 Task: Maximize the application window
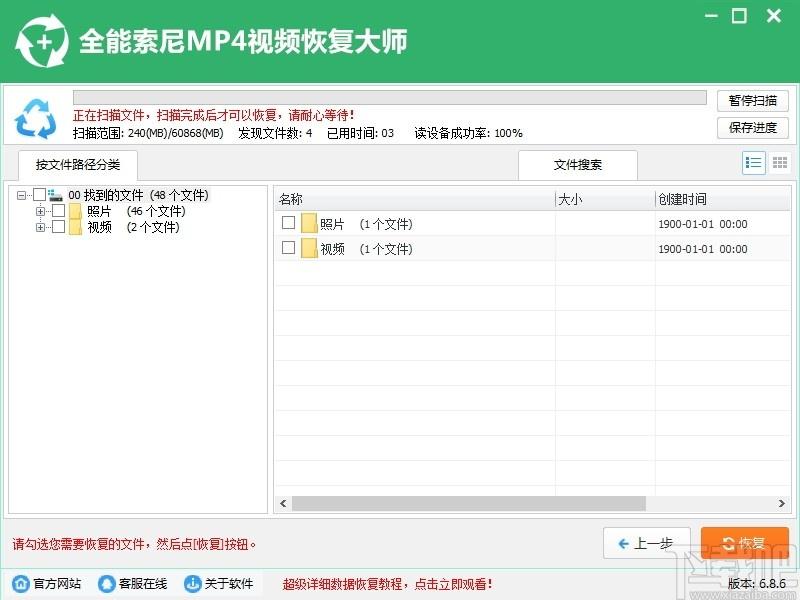(739, 16)
